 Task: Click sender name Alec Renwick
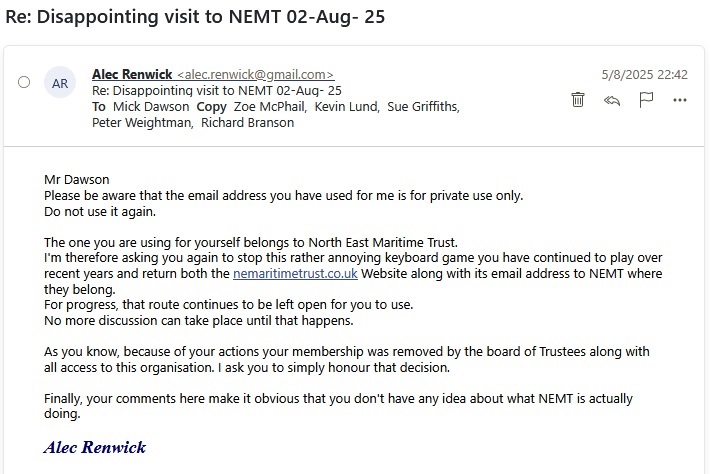132,75
